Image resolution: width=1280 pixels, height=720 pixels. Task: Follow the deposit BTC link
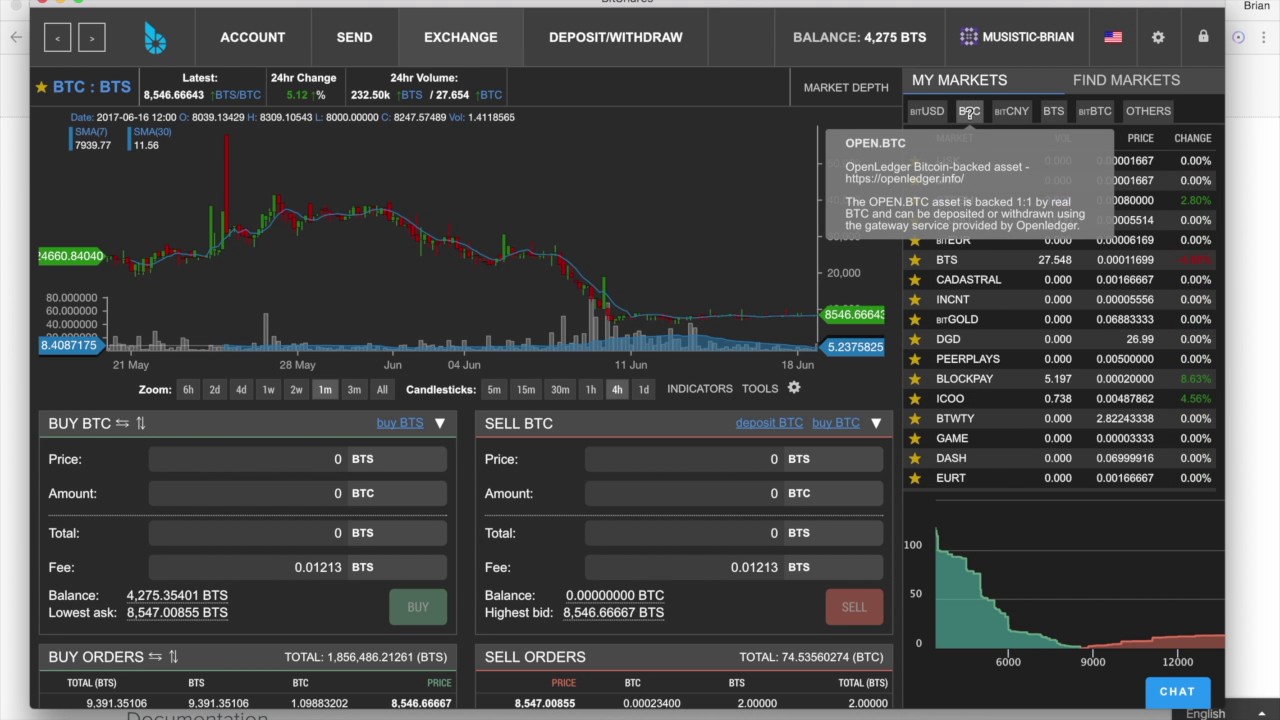point(769,423)
